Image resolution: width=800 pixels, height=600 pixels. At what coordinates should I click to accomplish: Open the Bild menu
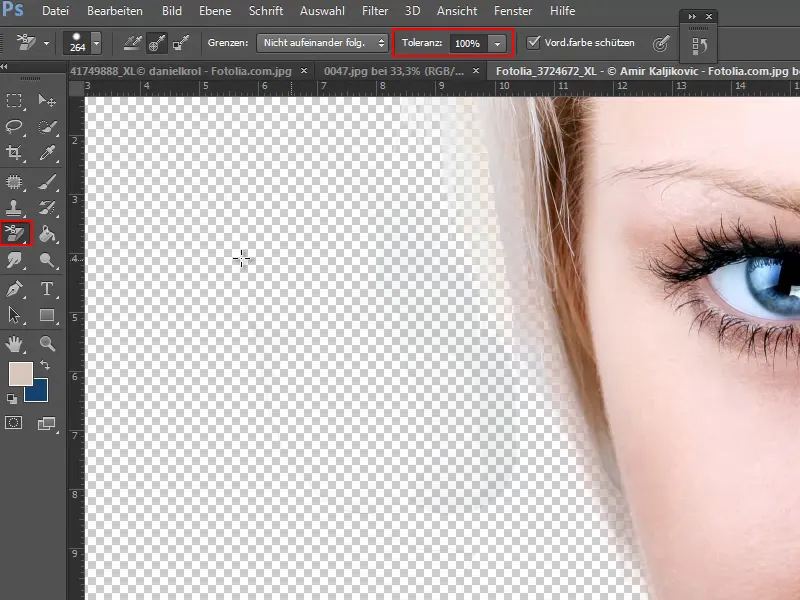tap(172, 11)
